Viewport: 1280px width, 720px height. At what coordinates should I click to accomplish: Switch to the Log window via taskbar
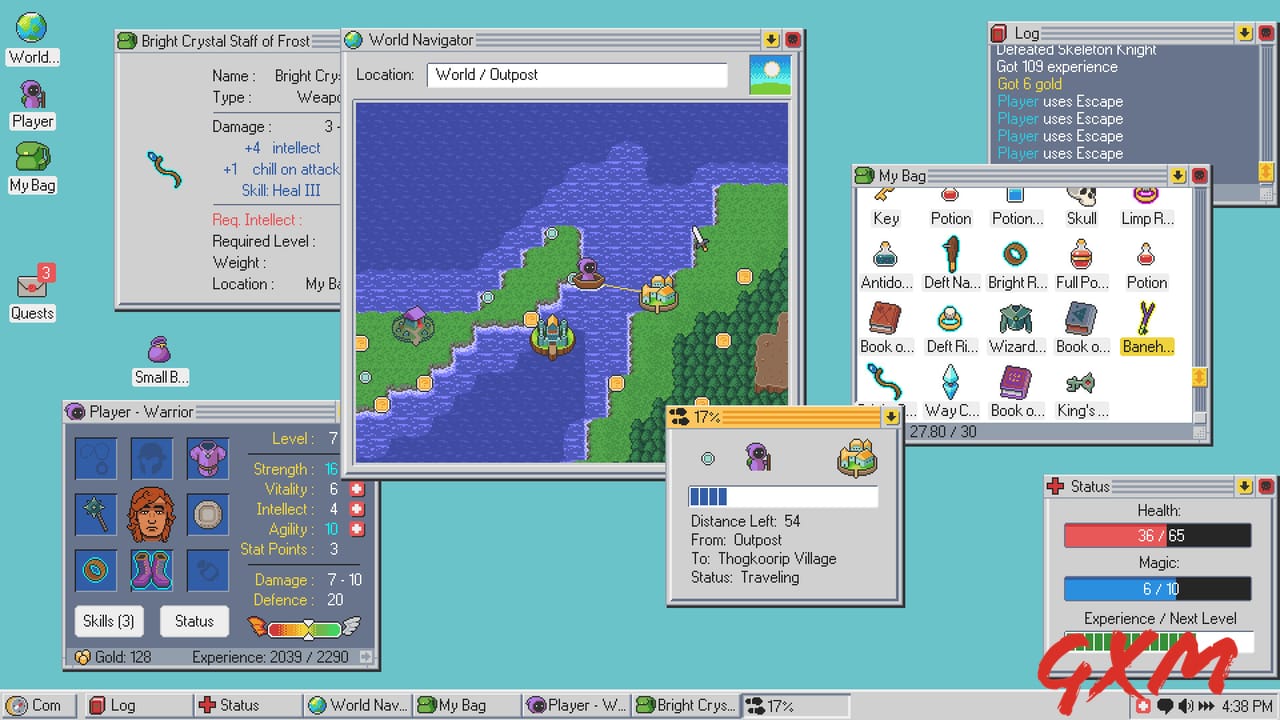click(x=138, y=705)
